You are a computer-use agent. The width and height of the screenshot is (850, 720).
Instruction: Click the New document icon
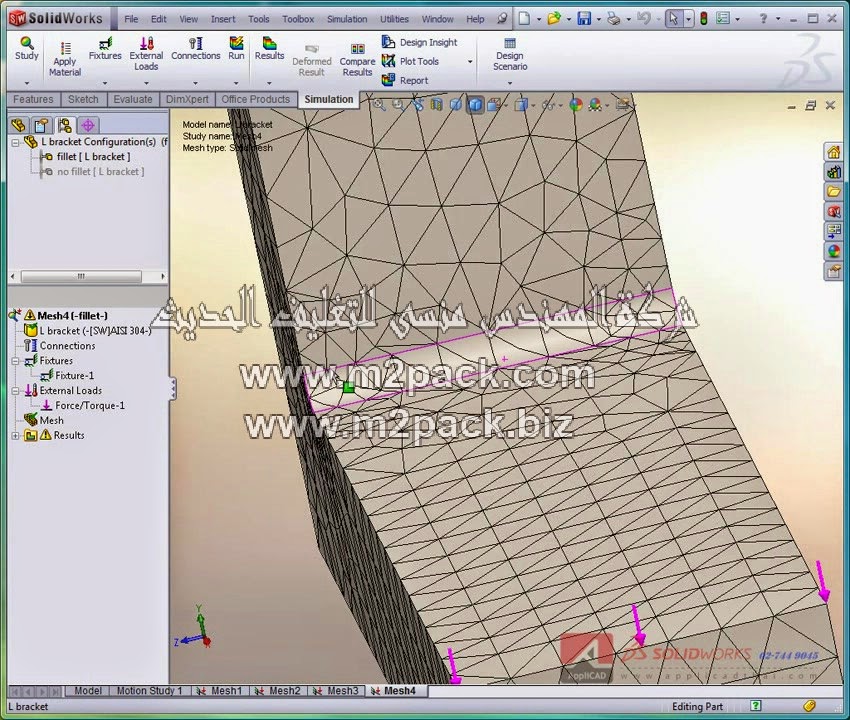tap(524, 19)
